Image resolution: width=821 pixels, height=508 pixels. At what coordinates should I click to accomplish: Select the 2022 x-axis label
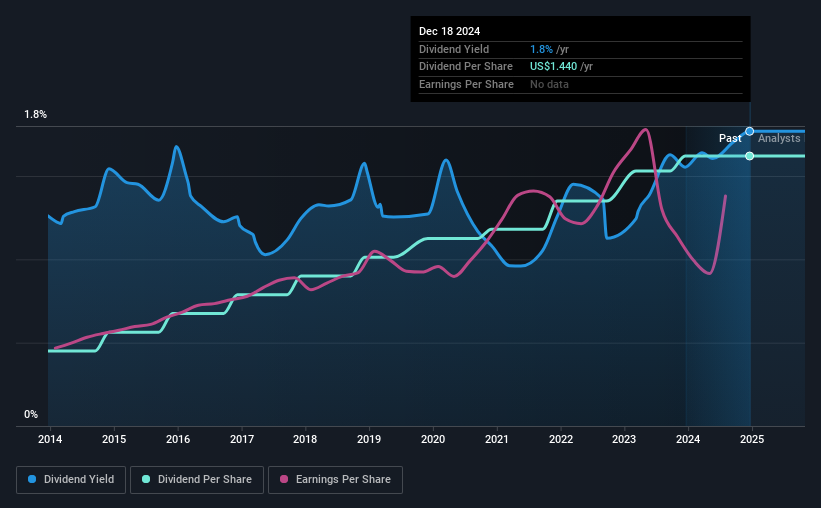(x=561, y=439)
